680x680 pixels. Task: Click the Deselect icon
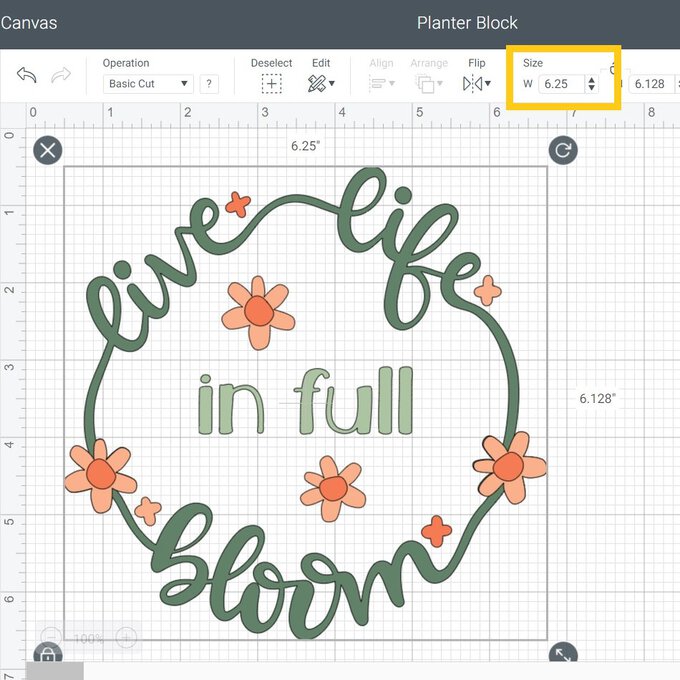pos(271,84)
